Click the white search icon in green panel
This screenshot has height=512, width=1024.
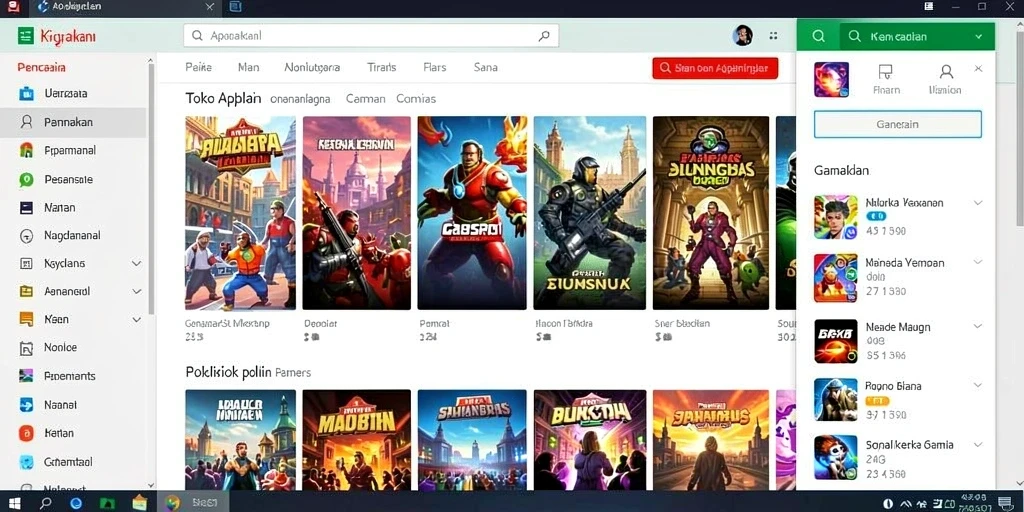818,37
